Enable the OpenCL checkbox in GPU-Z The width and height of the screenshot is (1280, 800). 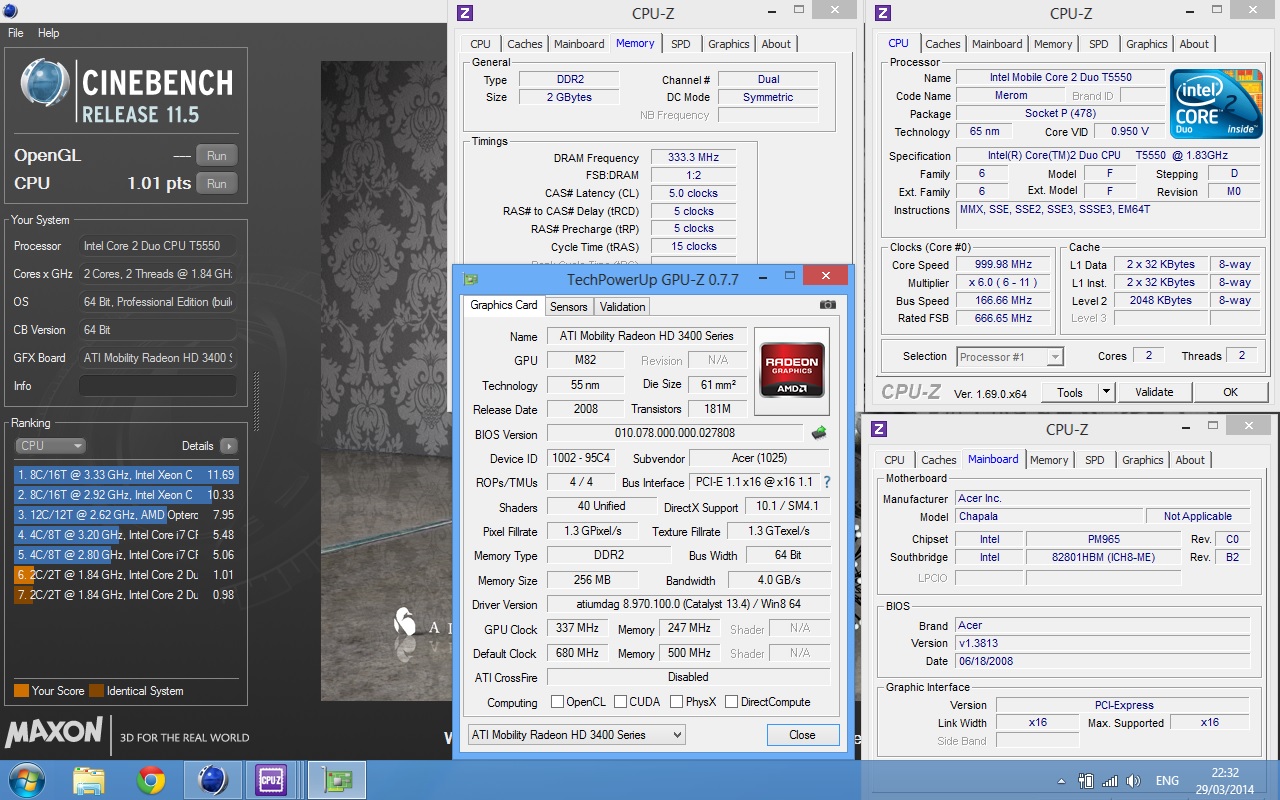click(x=557, y=702)
